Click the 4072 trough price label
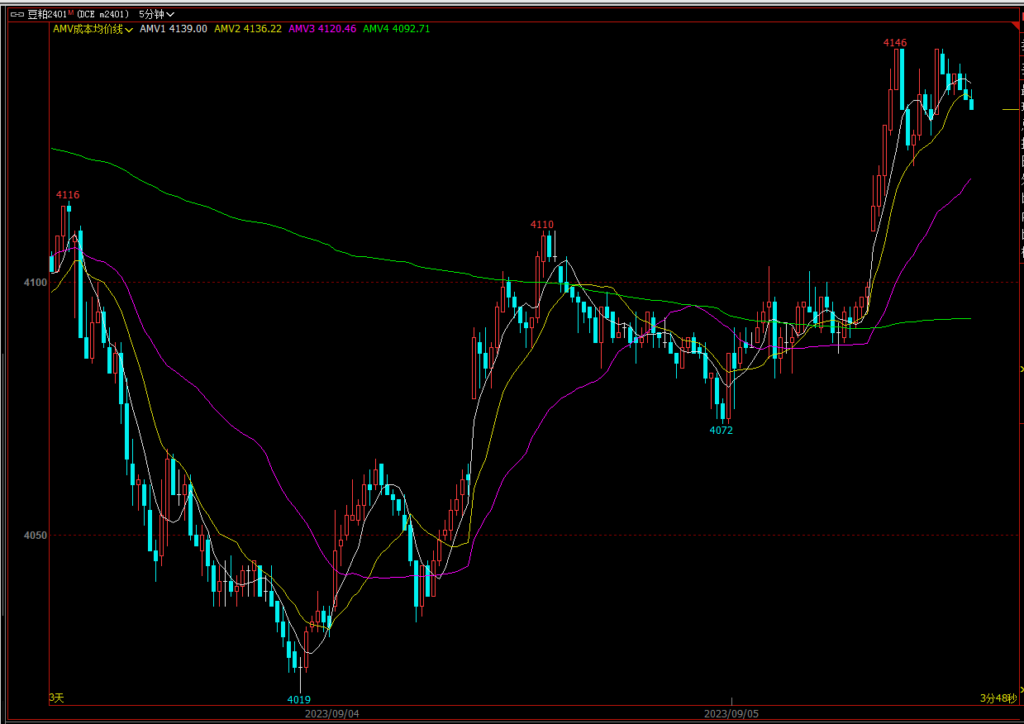The image size is (1024, 724). pos(721,430)
